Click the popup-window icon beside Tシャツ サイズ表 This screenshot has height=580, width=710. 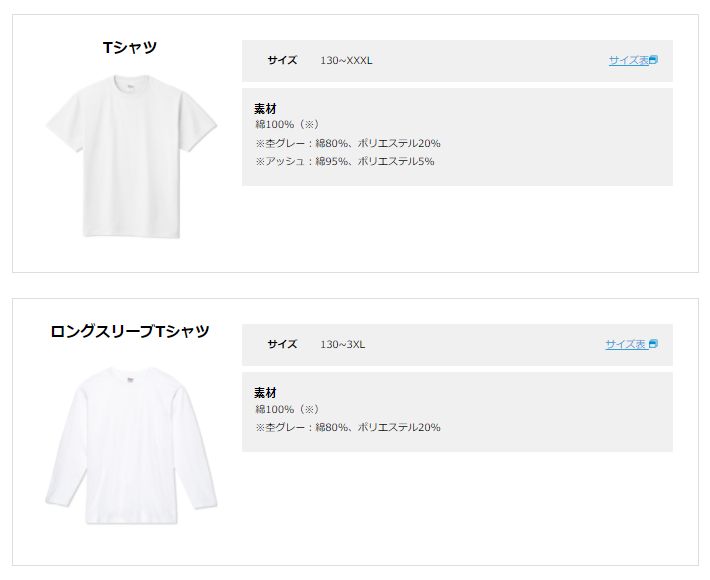click(653, 60)
